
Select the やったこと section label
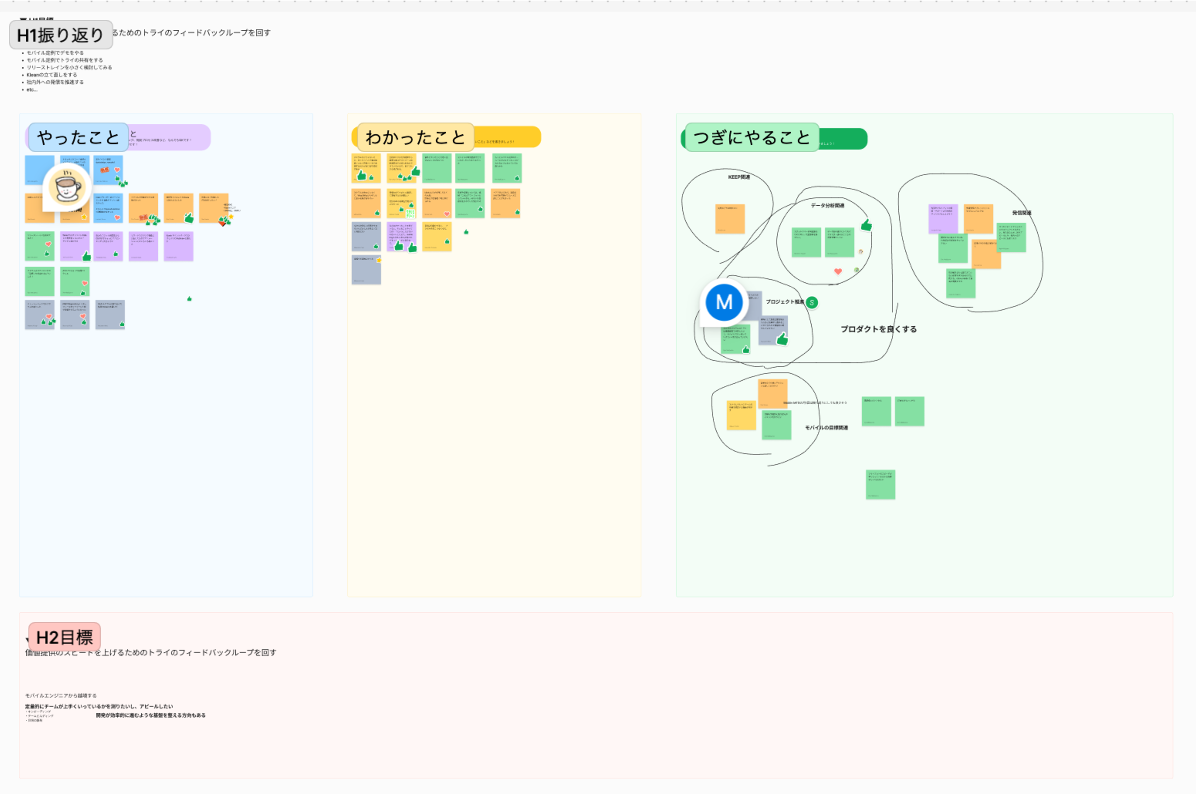point(79,137)
